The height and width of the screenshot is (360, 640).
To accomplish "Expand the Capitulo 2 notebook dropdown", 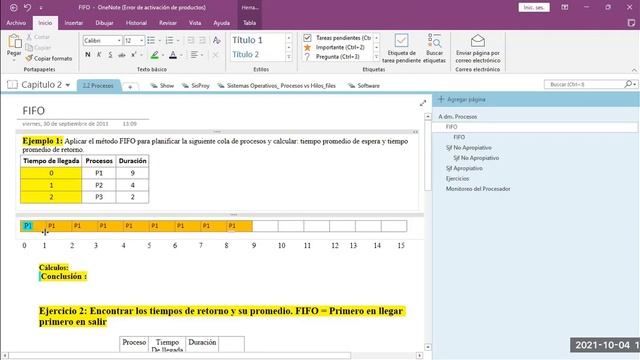I will click(x=68, y=85).
